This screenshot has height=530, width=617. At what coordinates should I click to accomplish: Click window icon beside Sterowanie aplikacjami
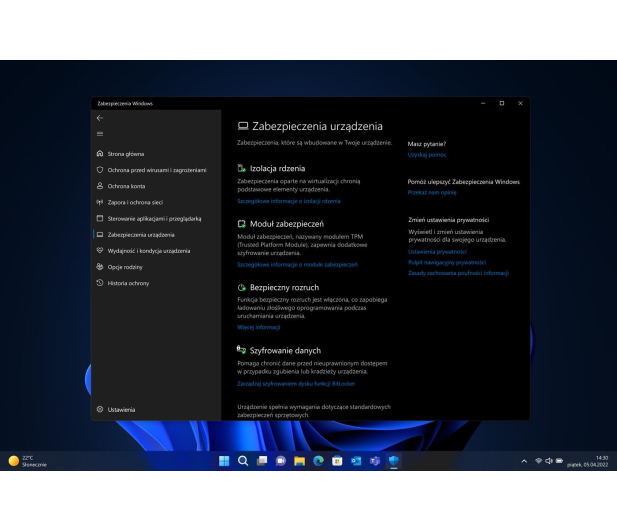coord(100,218)
